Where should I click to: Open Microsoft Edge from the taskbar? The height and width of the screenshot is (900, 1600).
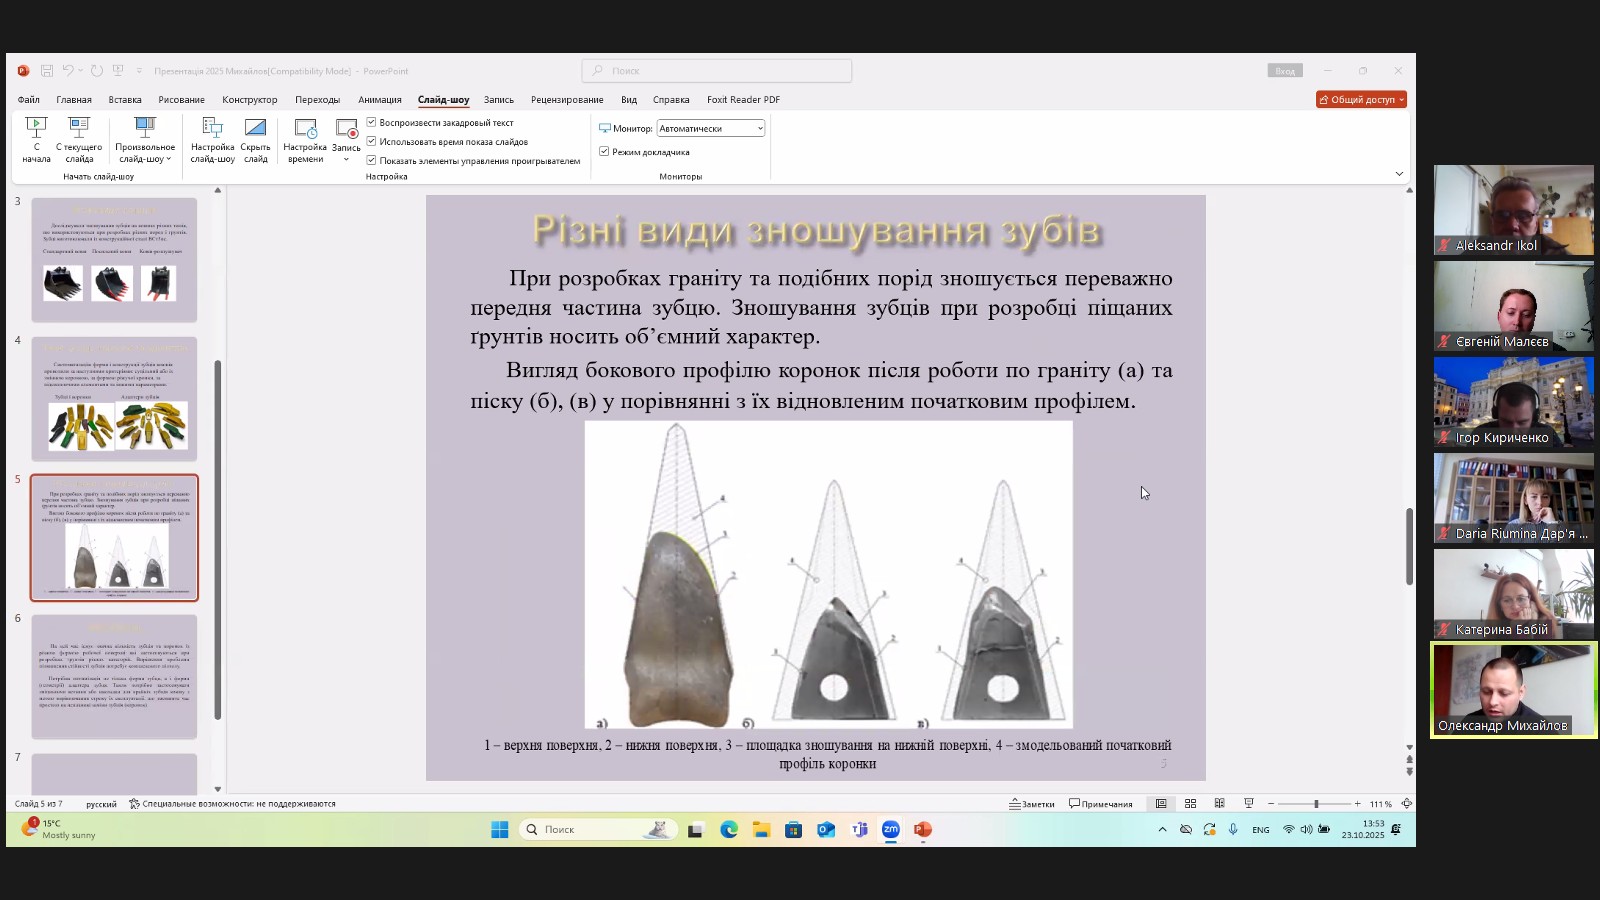(729, 829)
